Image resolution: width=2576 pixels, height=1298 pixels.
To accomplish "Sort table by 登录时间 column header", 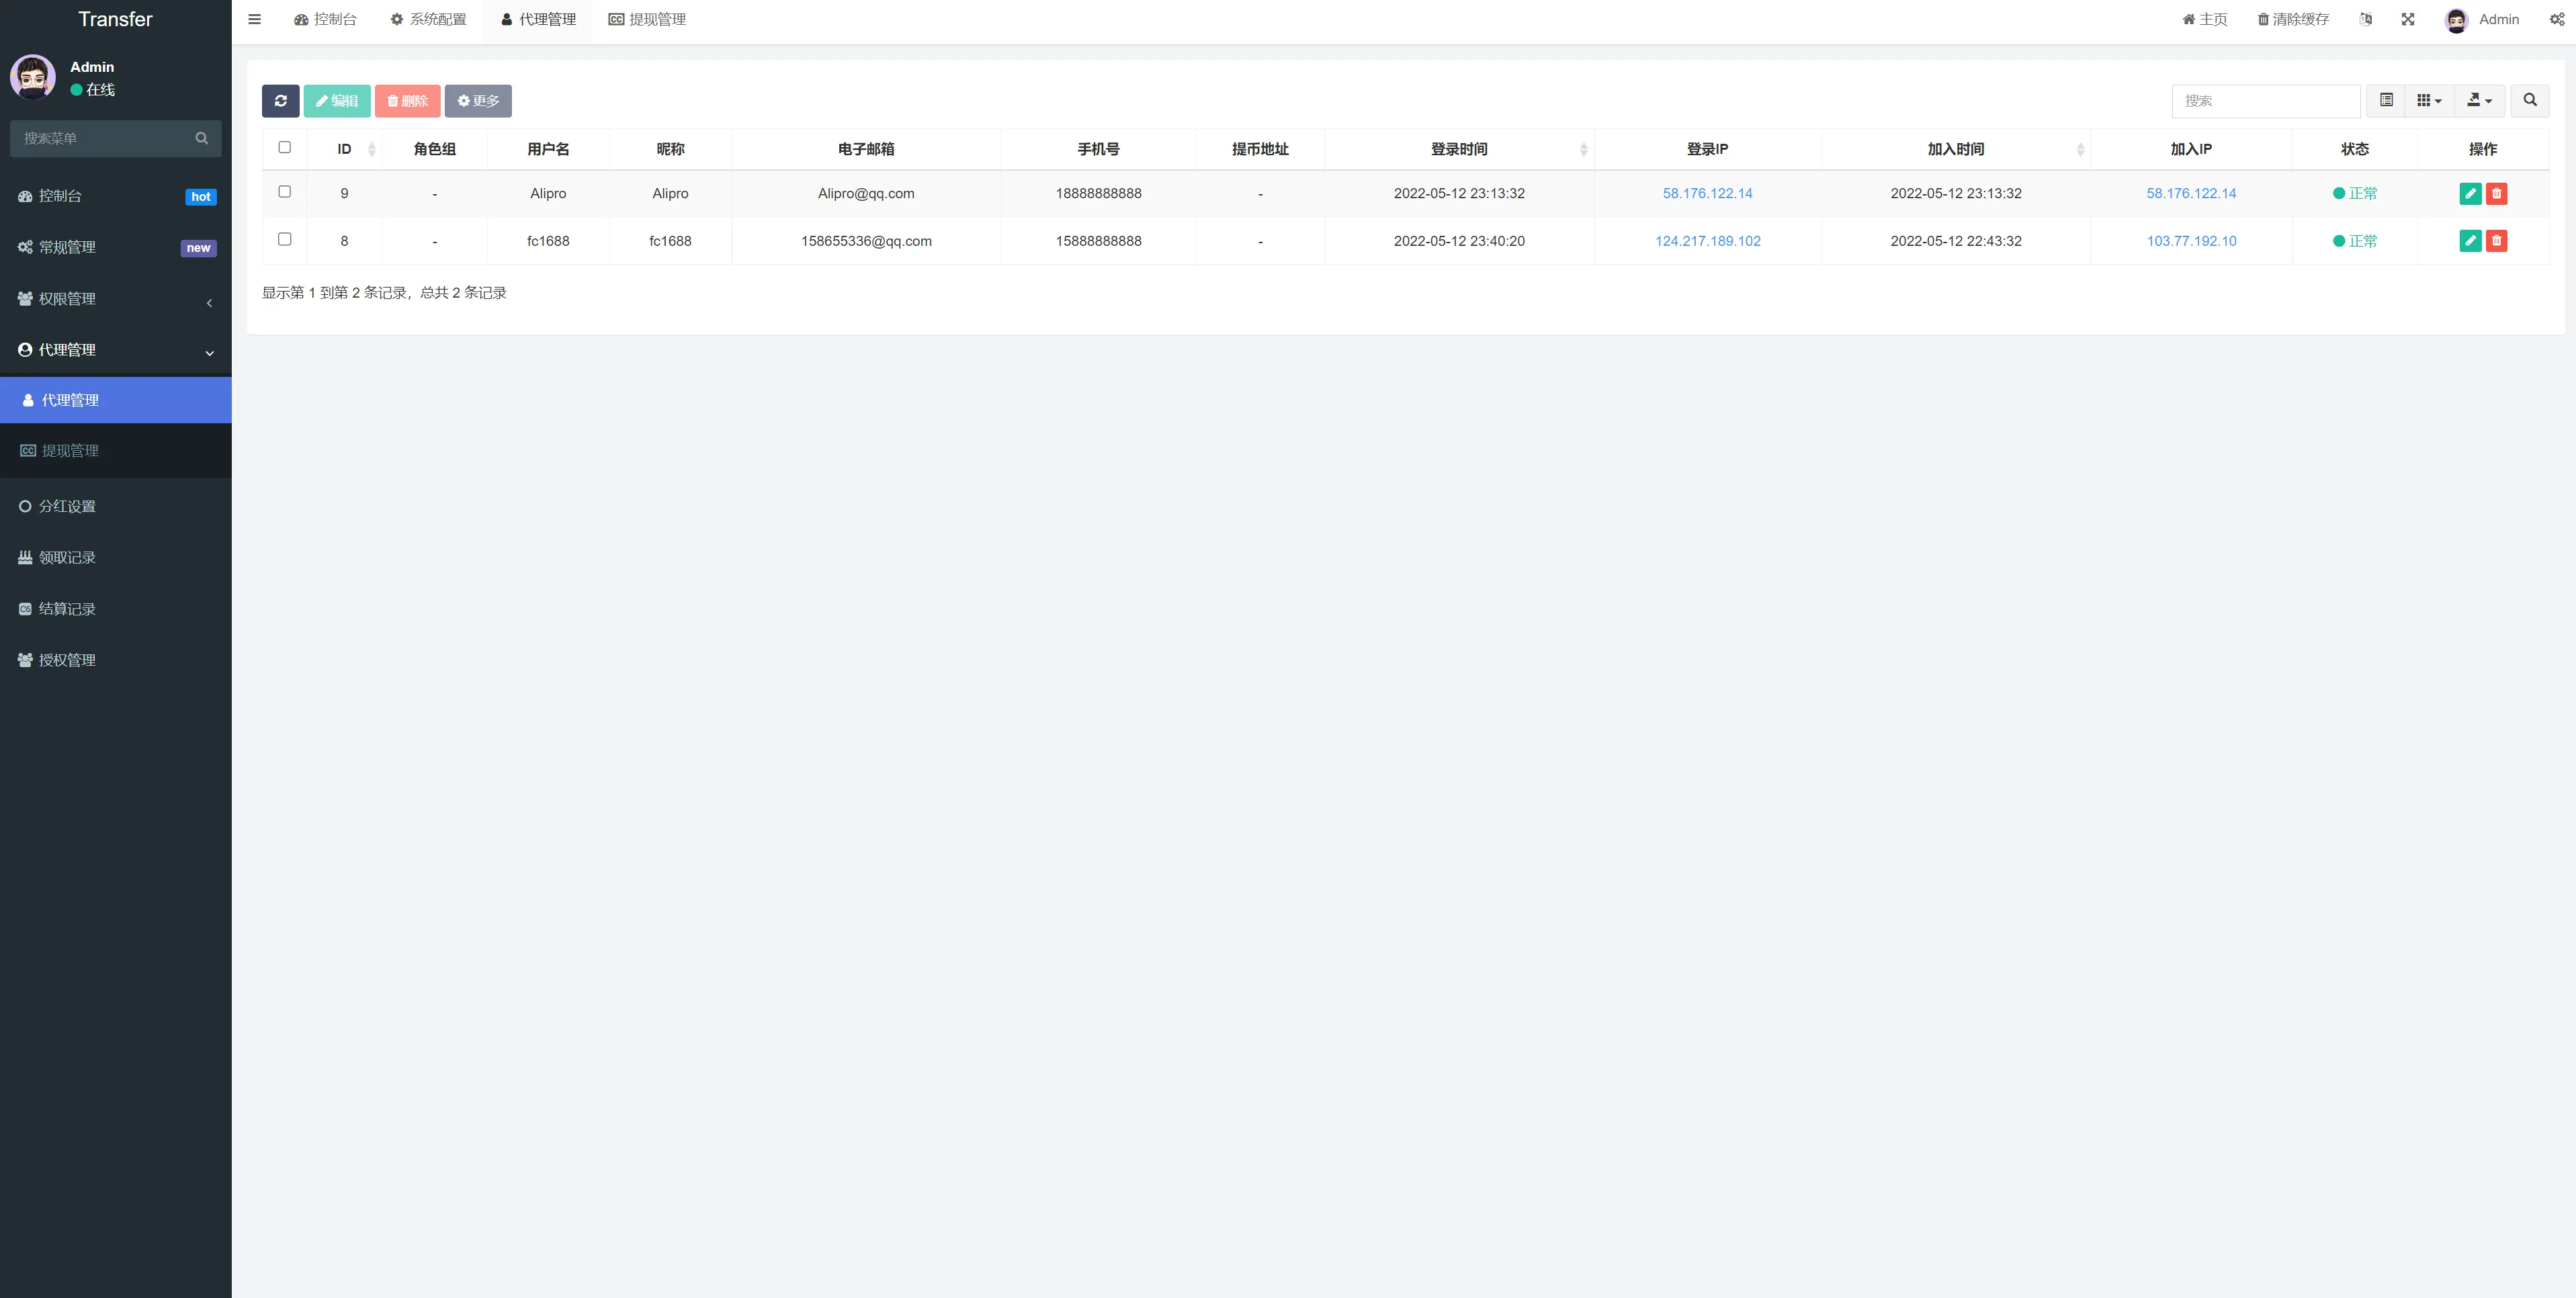I will tap(1458, 149).
